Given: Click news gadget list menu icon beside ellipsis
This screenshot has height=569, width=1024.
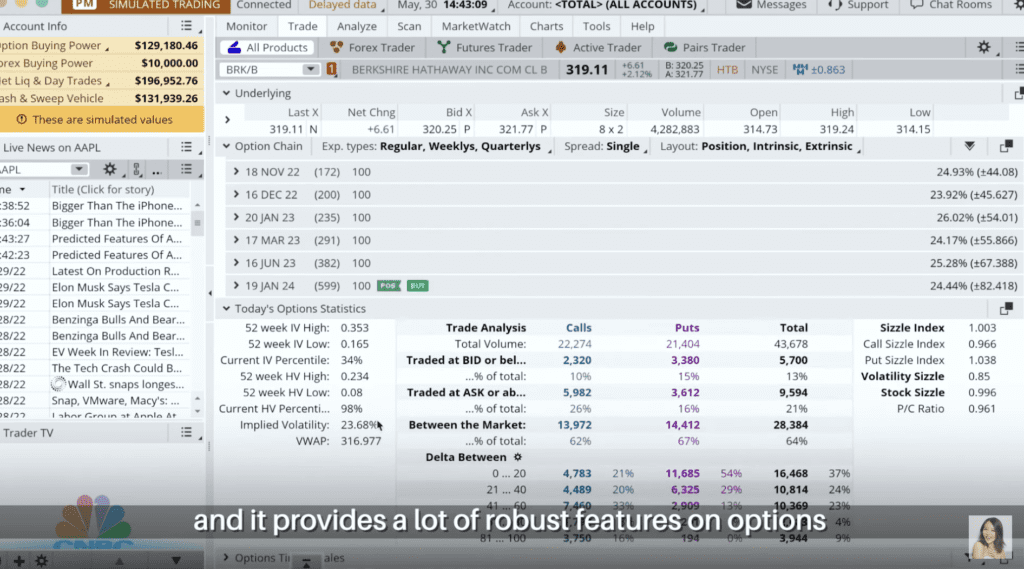Looking at the screenshot, I should coord(187,169).
